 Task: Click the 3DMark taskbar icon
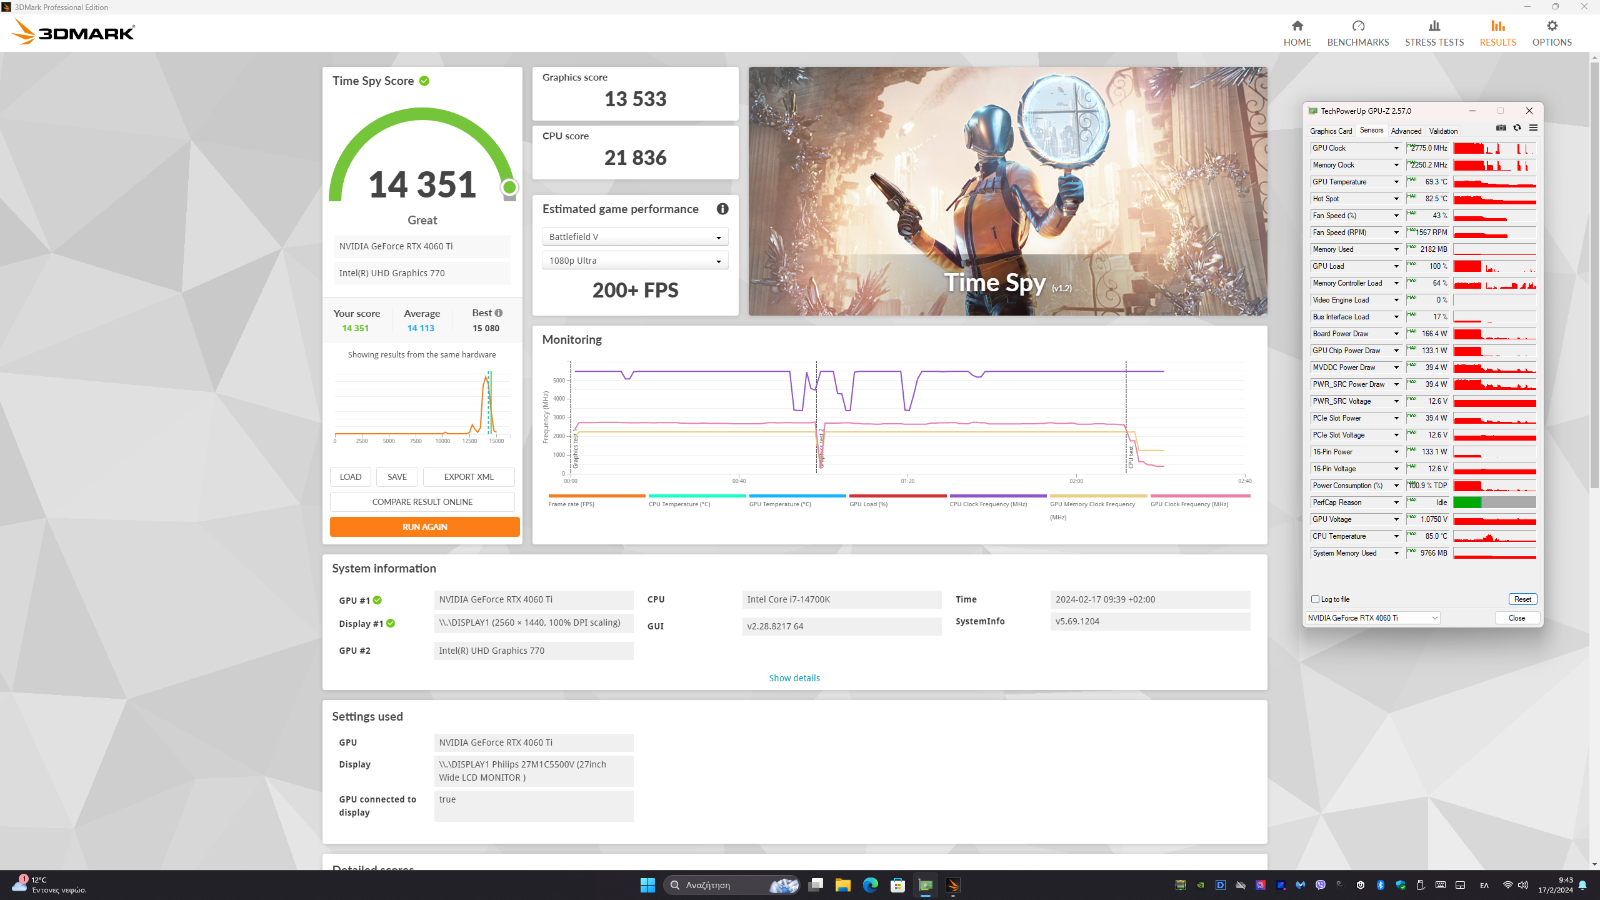[x=953, y=885]
